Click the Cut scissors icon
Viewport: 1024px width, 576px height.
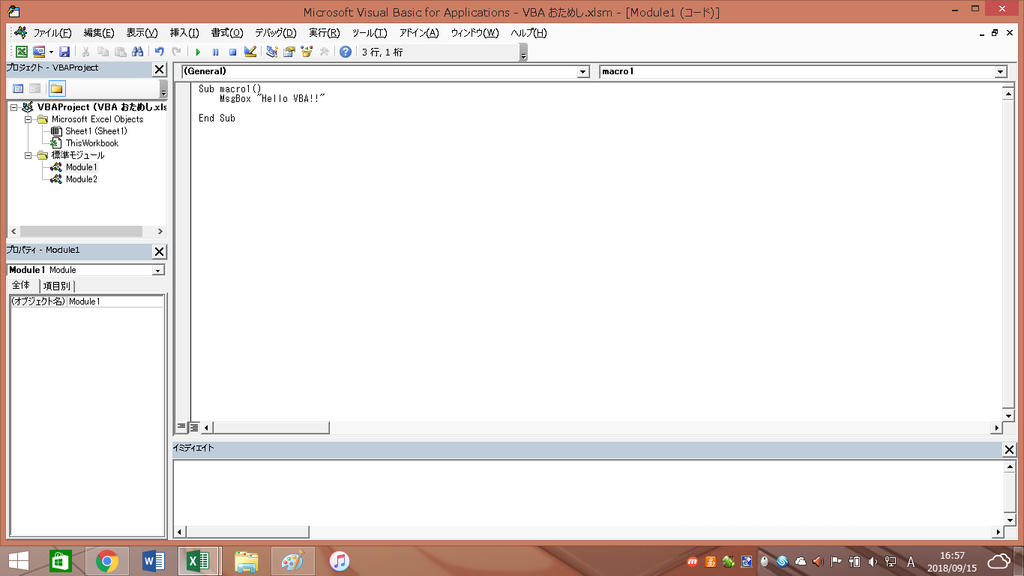click(x=86, y=52)
